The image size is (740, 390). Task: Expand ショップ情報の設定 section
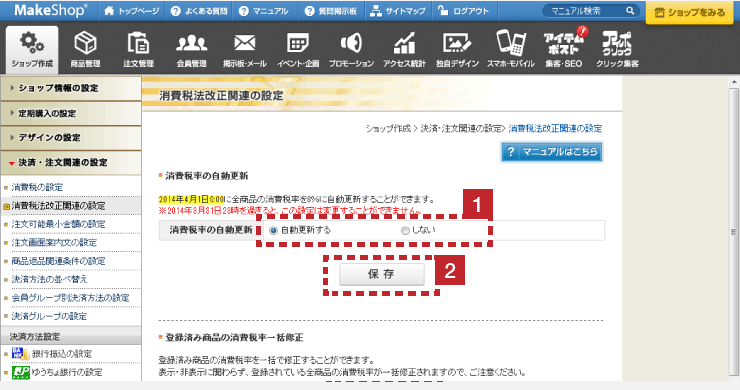[71, 88]
